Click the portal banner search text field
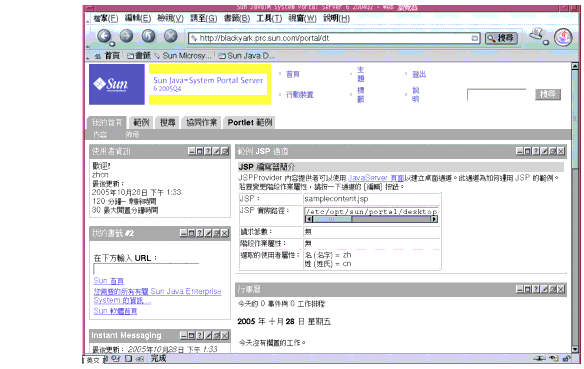The width and height of the screenshot is (584, 369). point(497,95)
